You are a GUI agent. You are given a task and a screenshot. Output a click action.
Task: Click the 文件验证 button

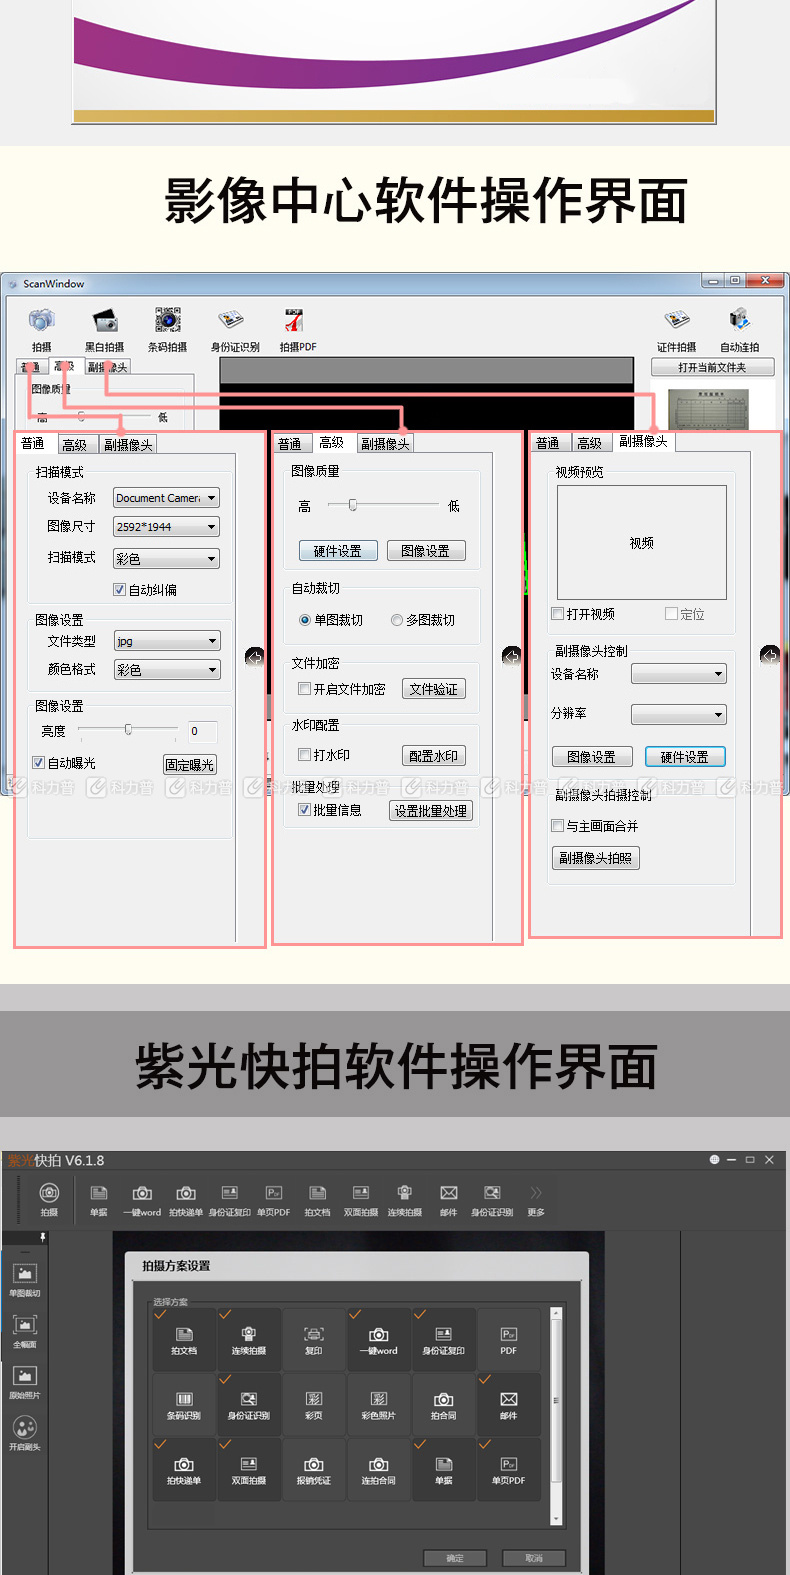[x=433, y=689]
